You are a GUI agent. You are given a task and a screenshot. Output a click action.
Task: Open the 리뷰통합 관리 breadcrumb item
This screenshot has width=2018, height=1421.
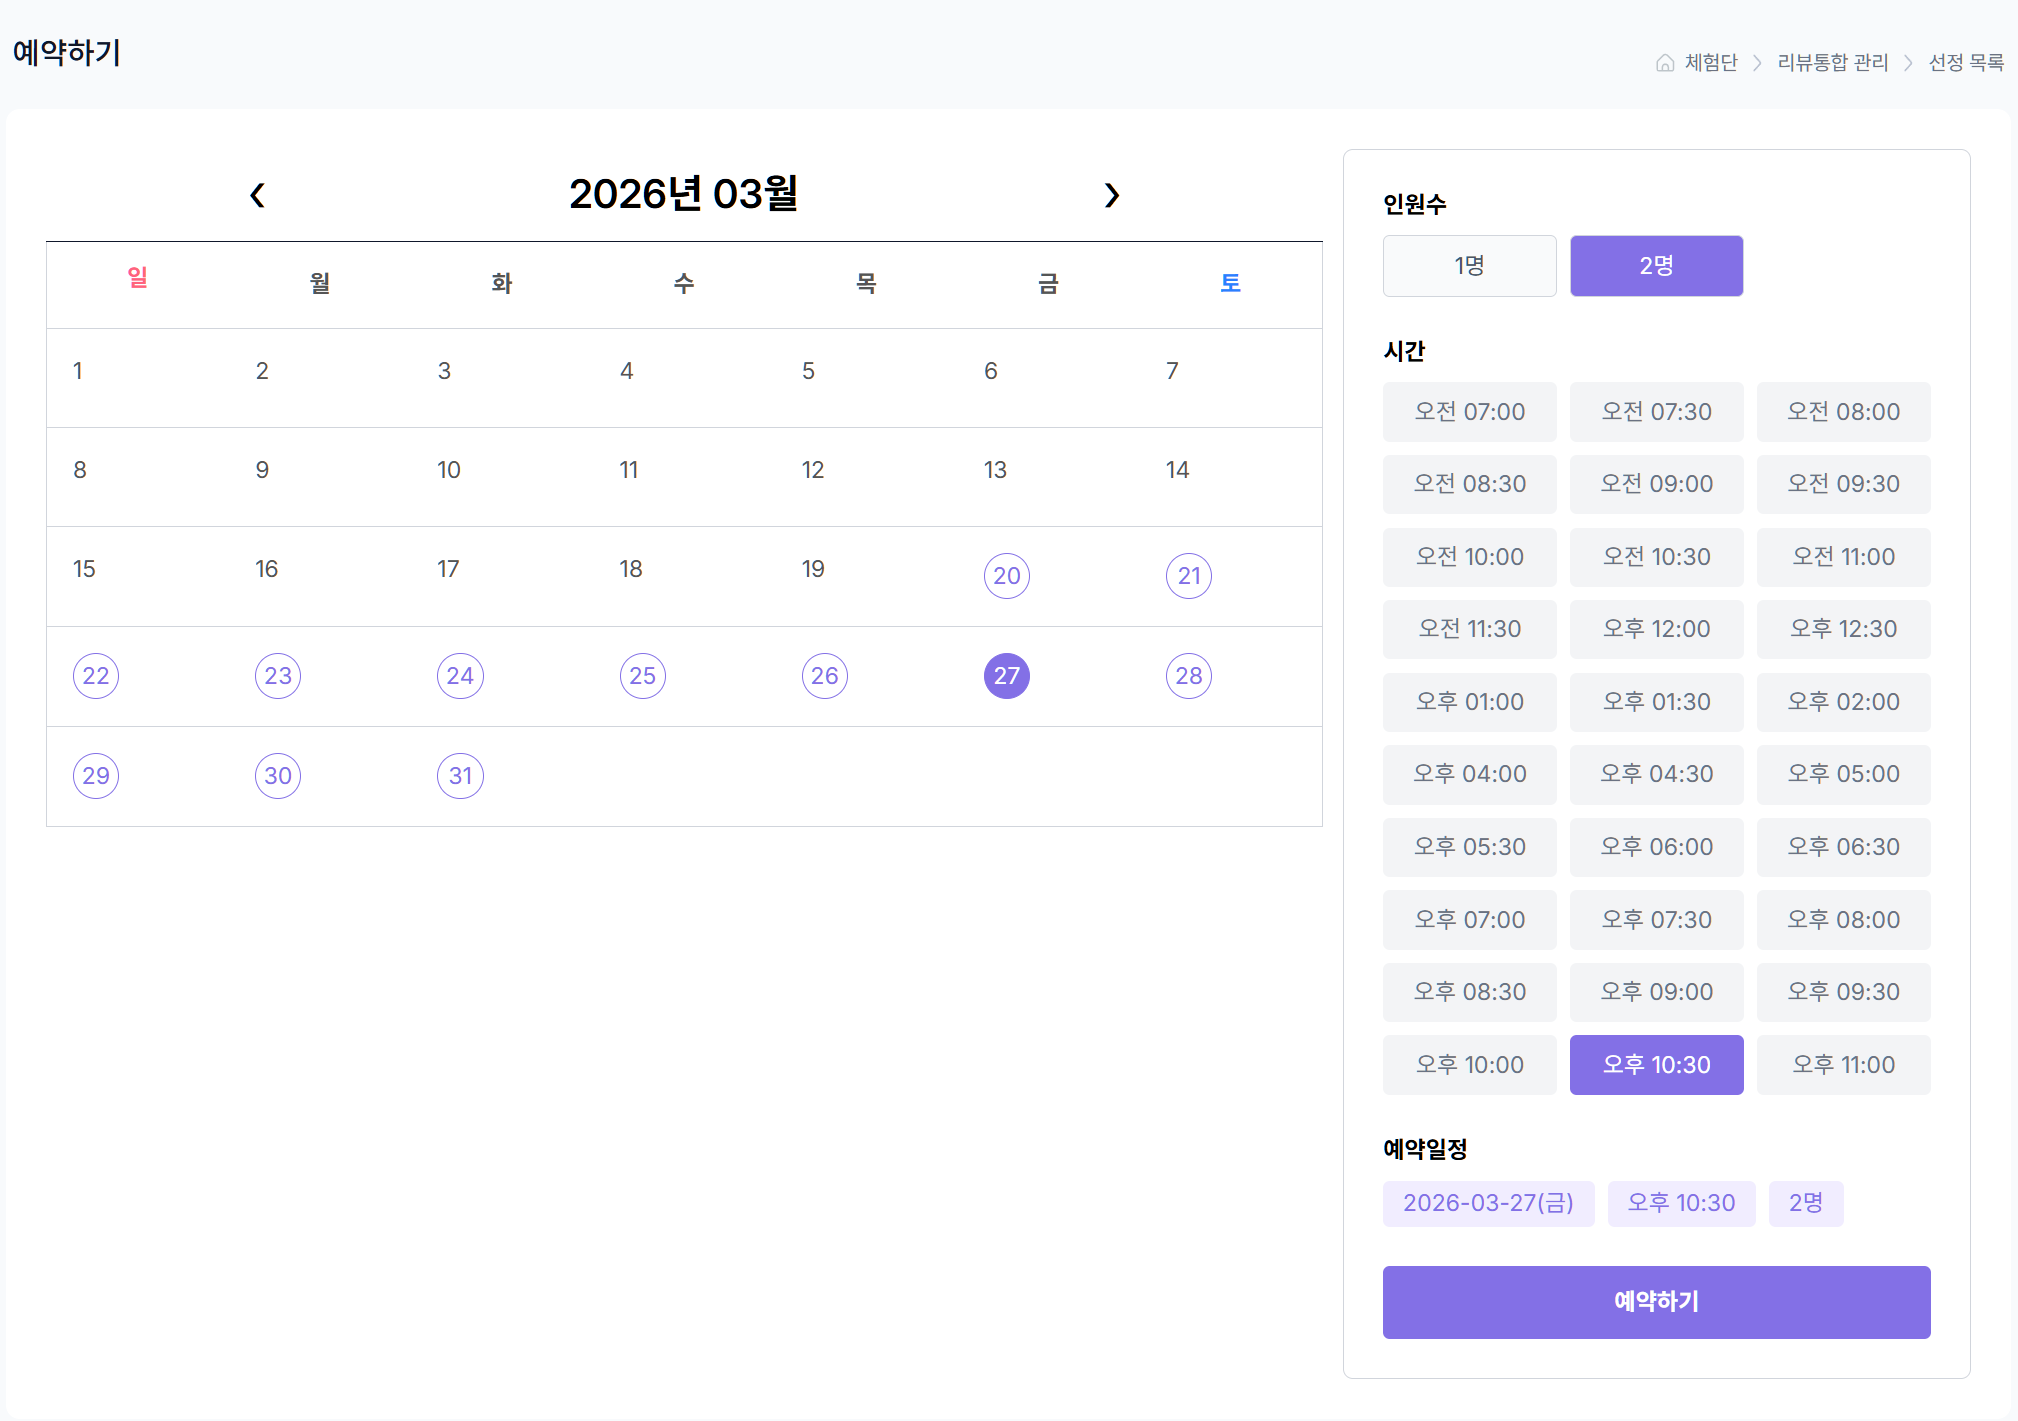[x=1834, y=62]
